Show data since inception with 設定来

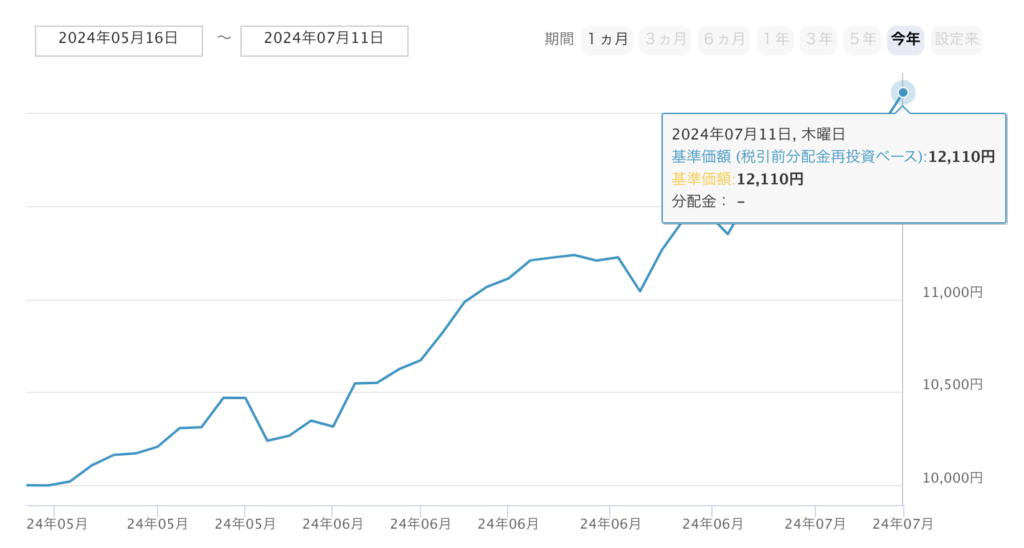[x=957, y=39]
